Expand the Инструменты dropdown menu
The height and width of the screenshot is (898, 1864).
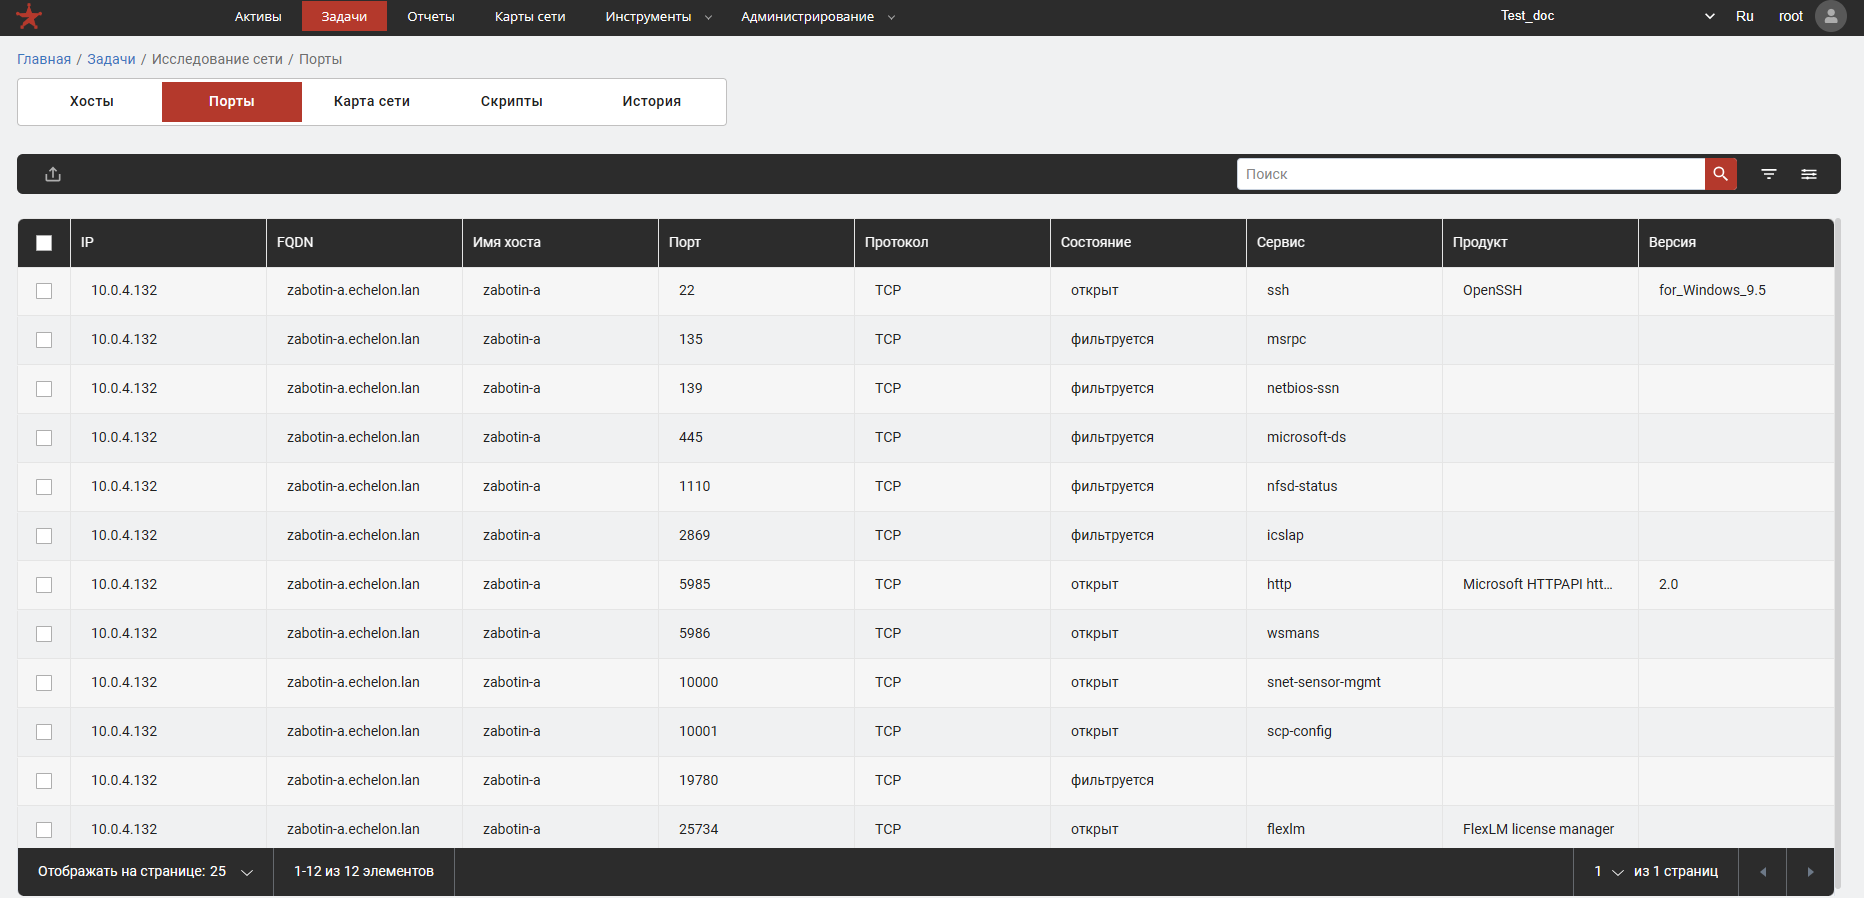[x=658, y=16]
